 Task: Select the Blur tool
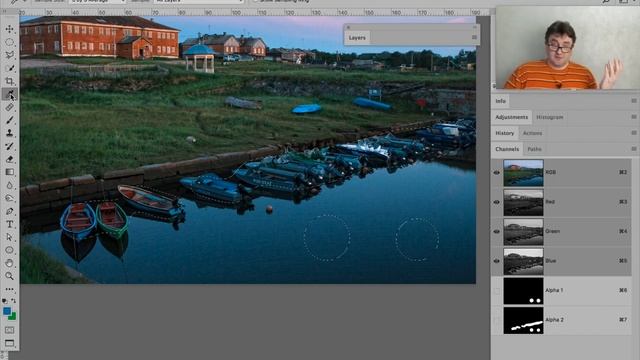click(9, 185)
